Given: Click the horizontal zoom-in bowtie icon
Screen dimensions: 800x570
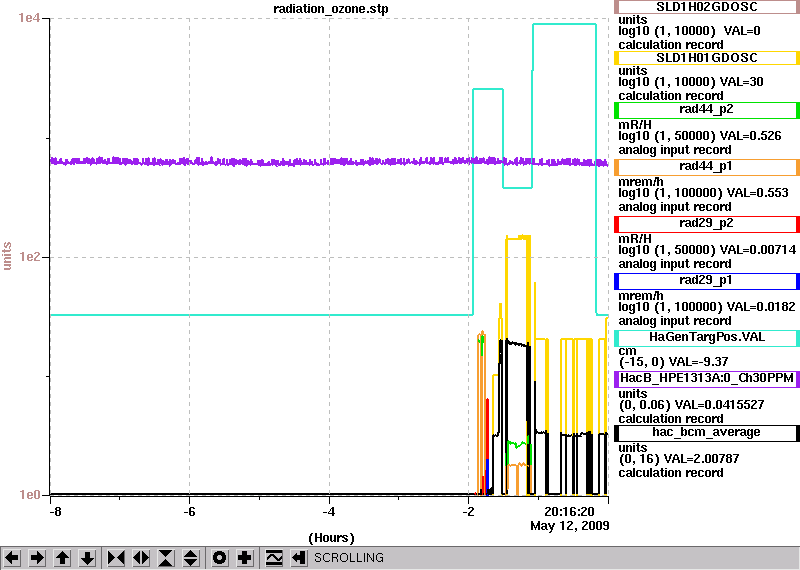Looking at the screenshot, I should 116,558.
